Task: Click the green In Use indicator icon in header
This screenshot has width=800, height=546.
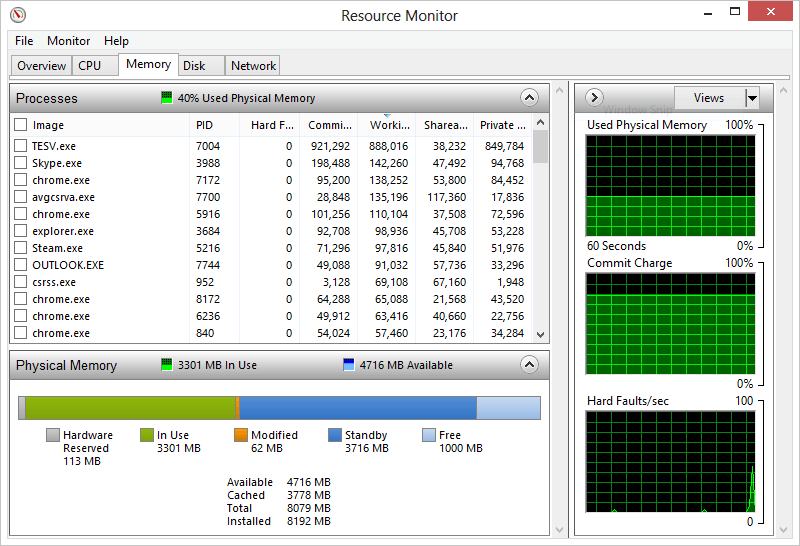Action: pyautogui.click(x=166, y=364)
